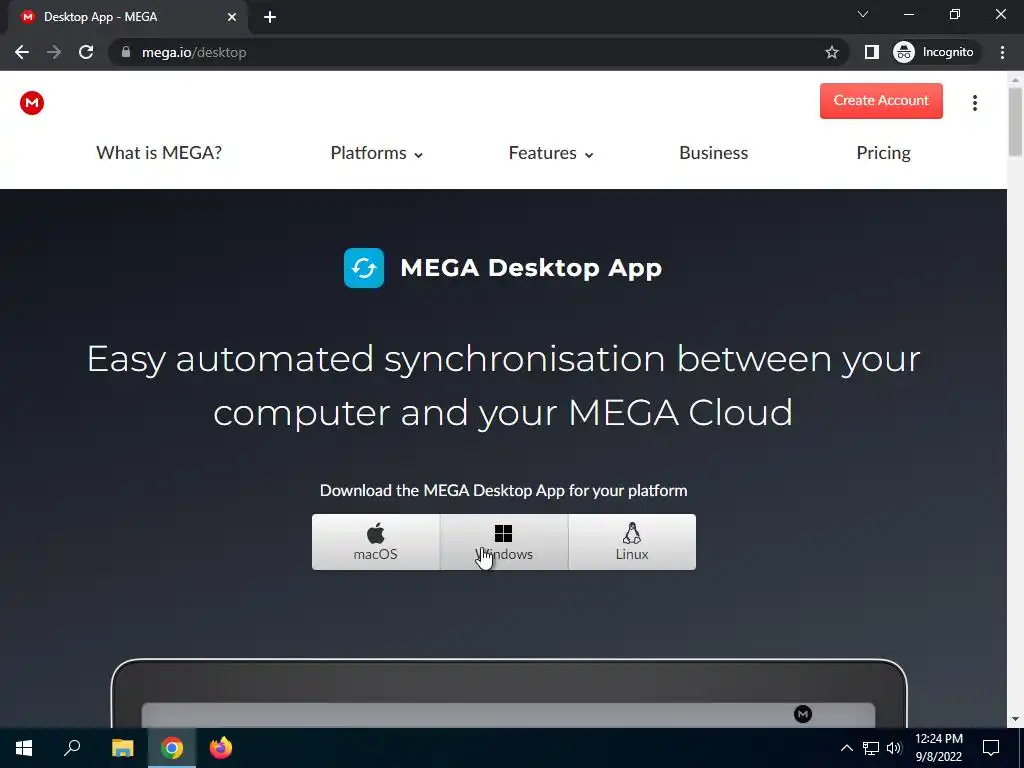Open the tab search chevron

(x=863, y=14)
